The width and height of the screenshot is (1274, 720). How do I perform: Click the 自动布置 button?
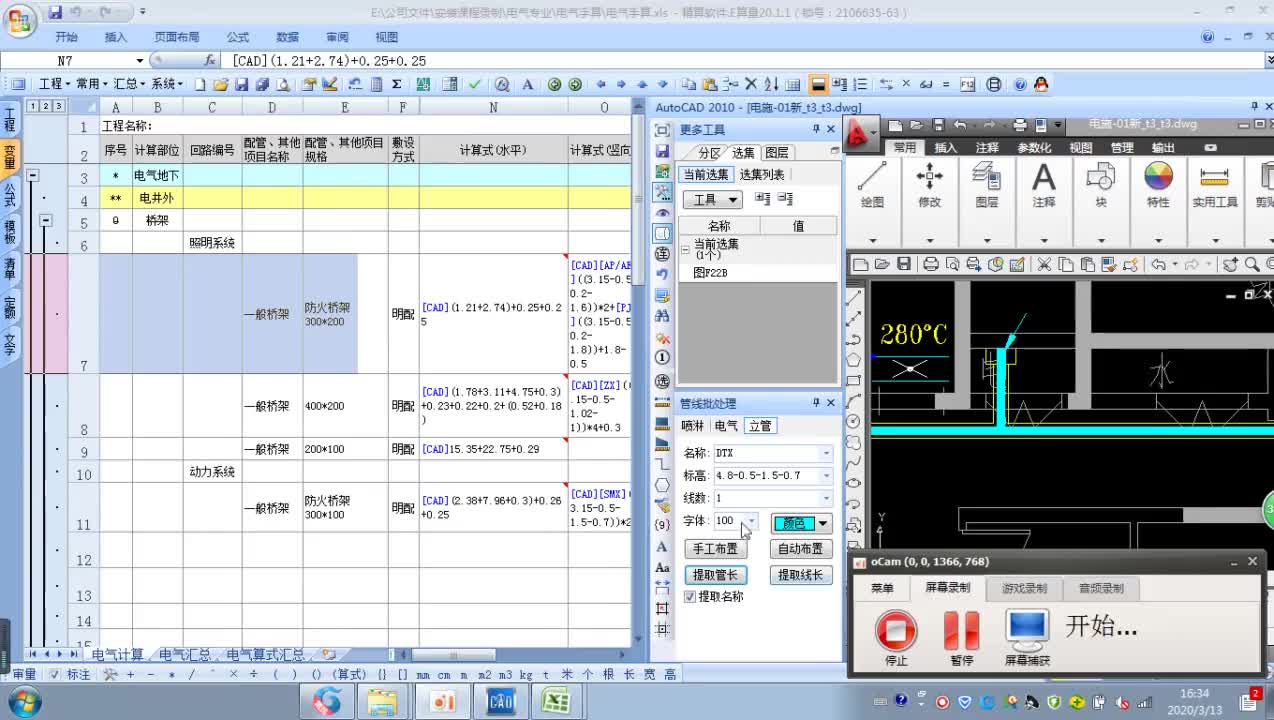tap(801, 549)
